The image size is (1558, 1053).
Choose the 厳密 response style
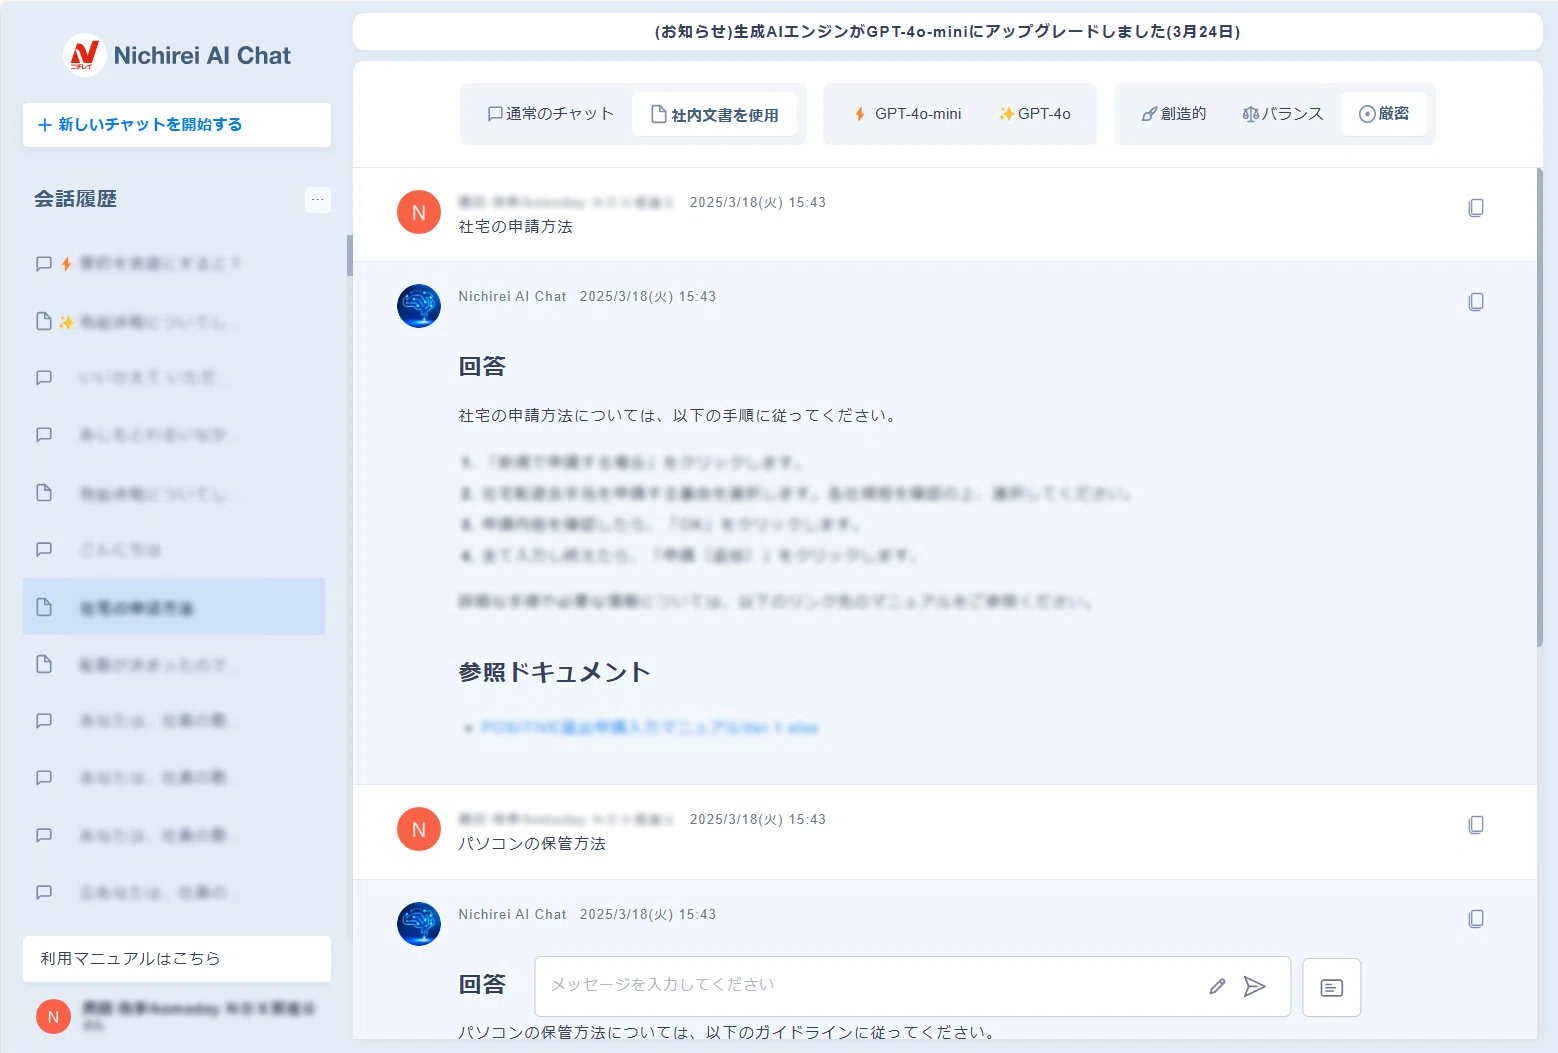[1384, 114]
